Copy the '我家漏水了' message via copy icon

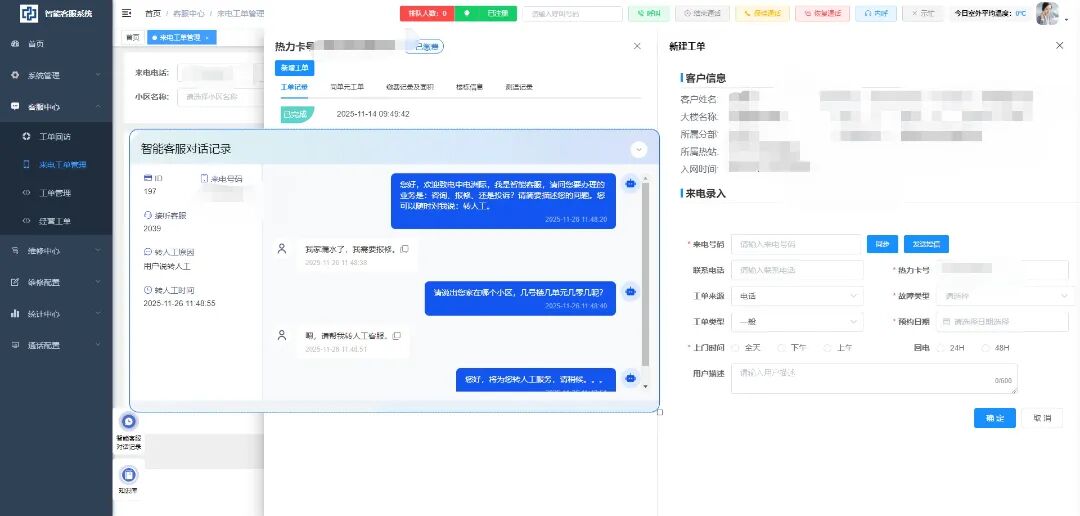[x=404, y=249]
